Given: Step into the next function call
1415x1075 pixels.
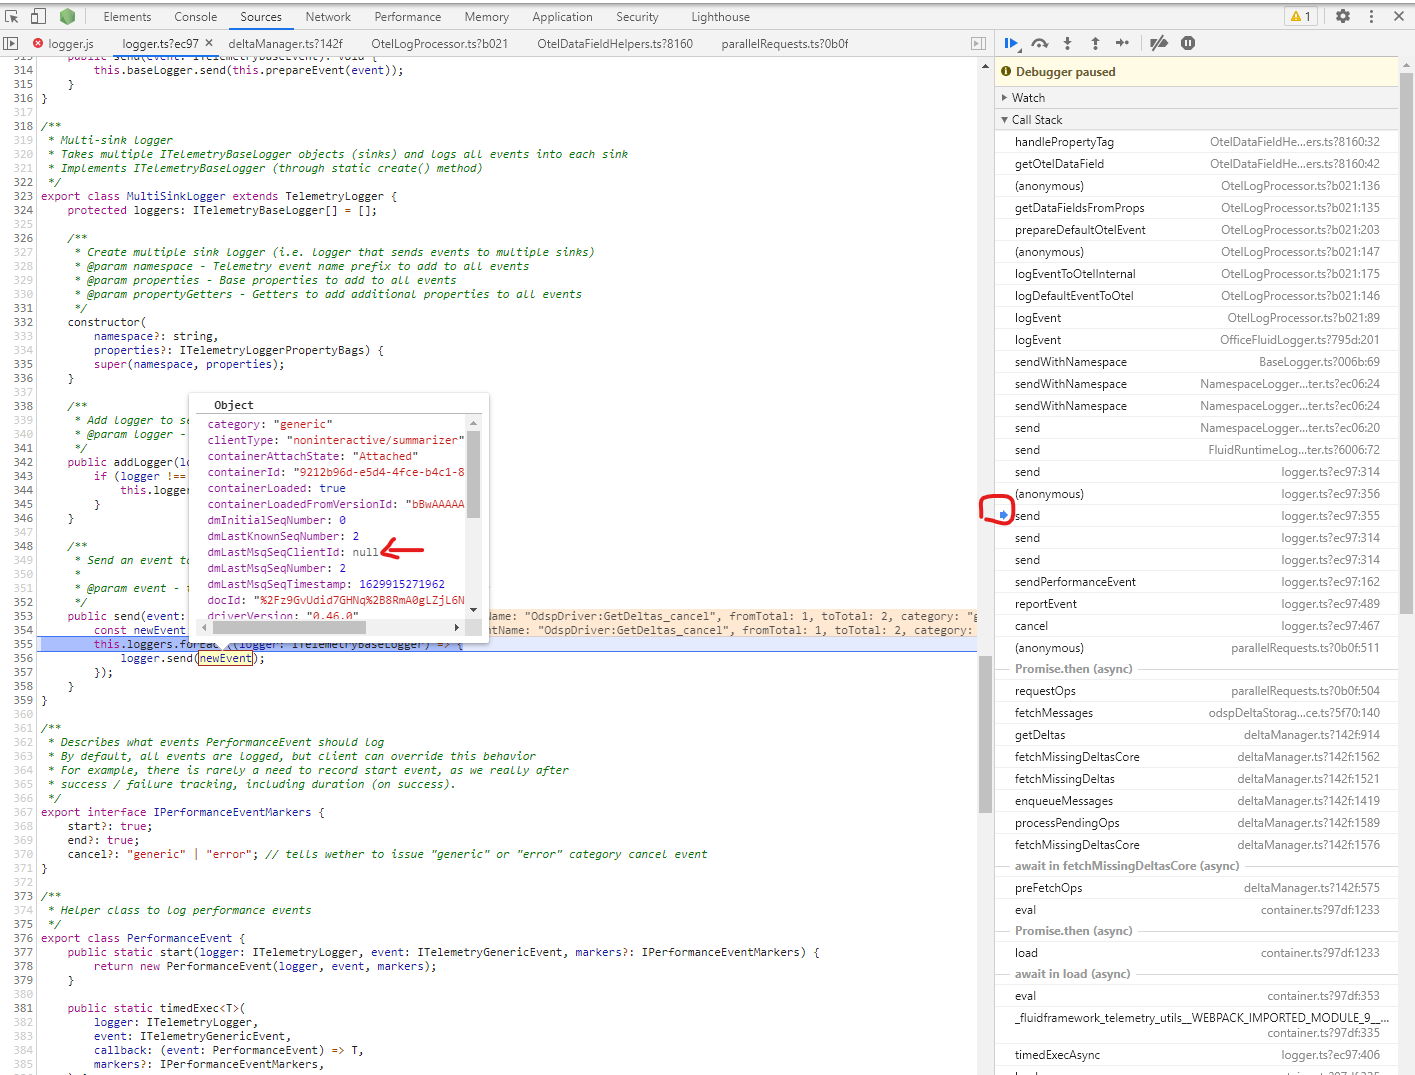Looking at the screenshot, I should tap(1067, 43).
